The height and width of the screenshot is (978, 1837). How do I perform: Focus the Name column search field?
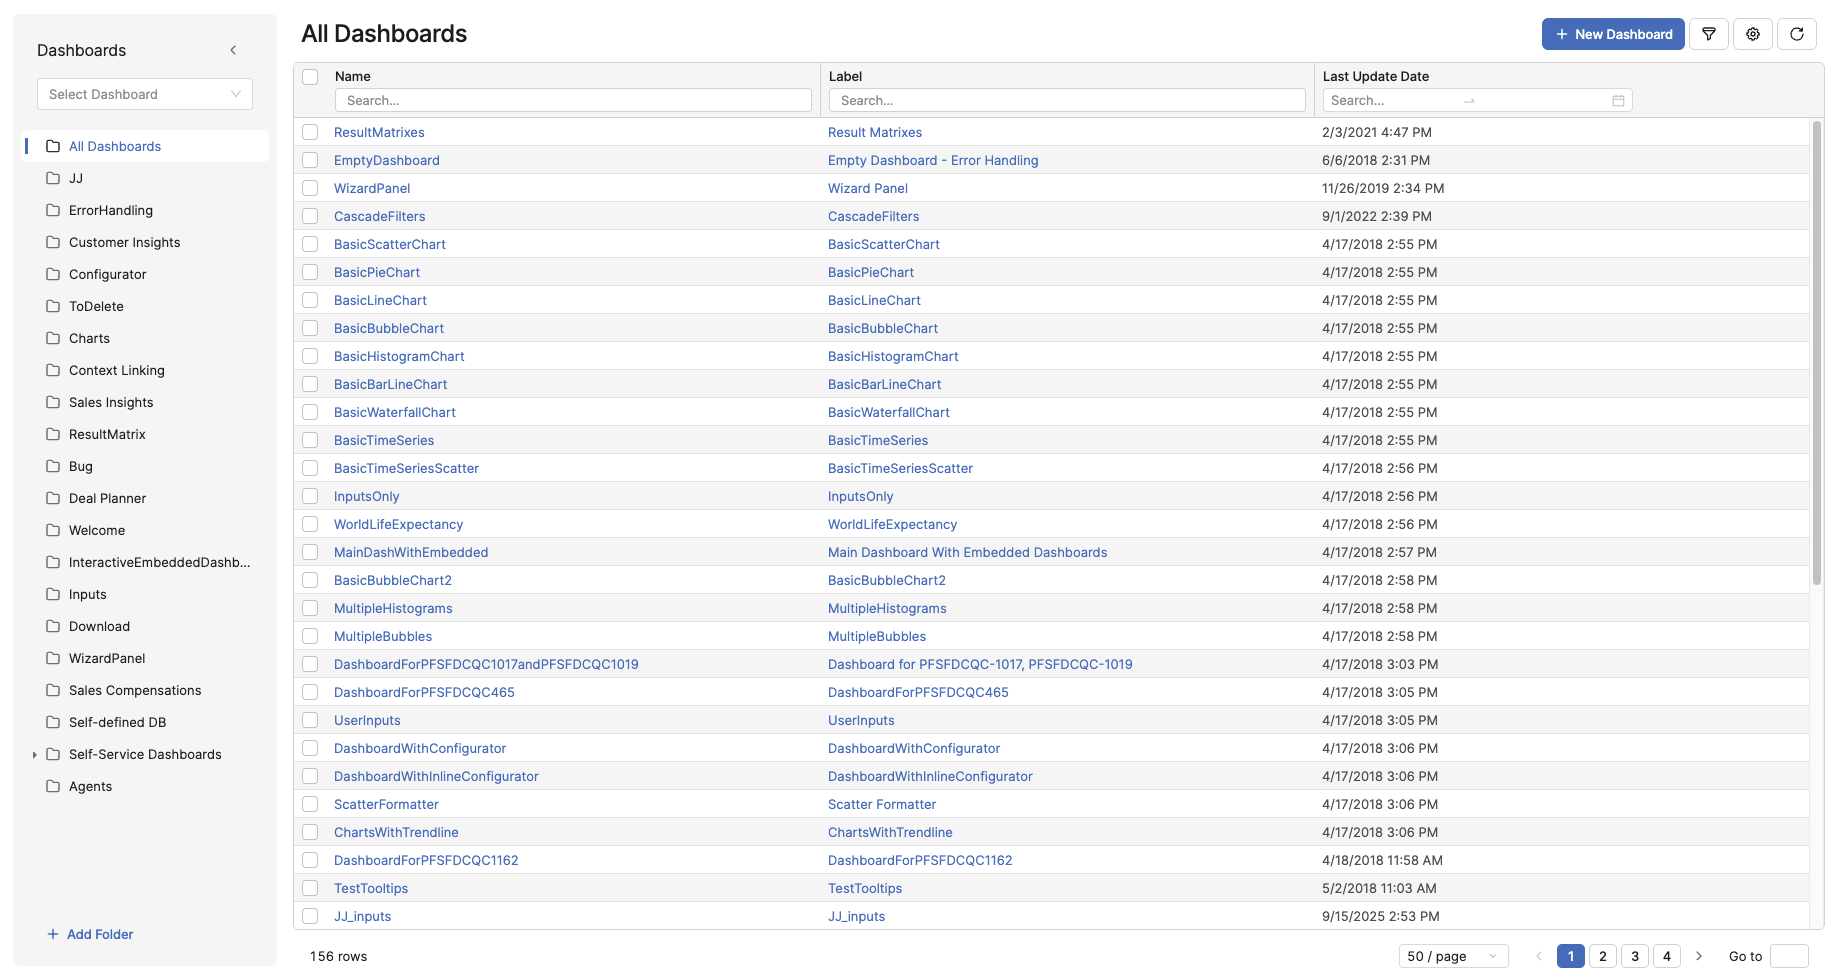(573, 101)
